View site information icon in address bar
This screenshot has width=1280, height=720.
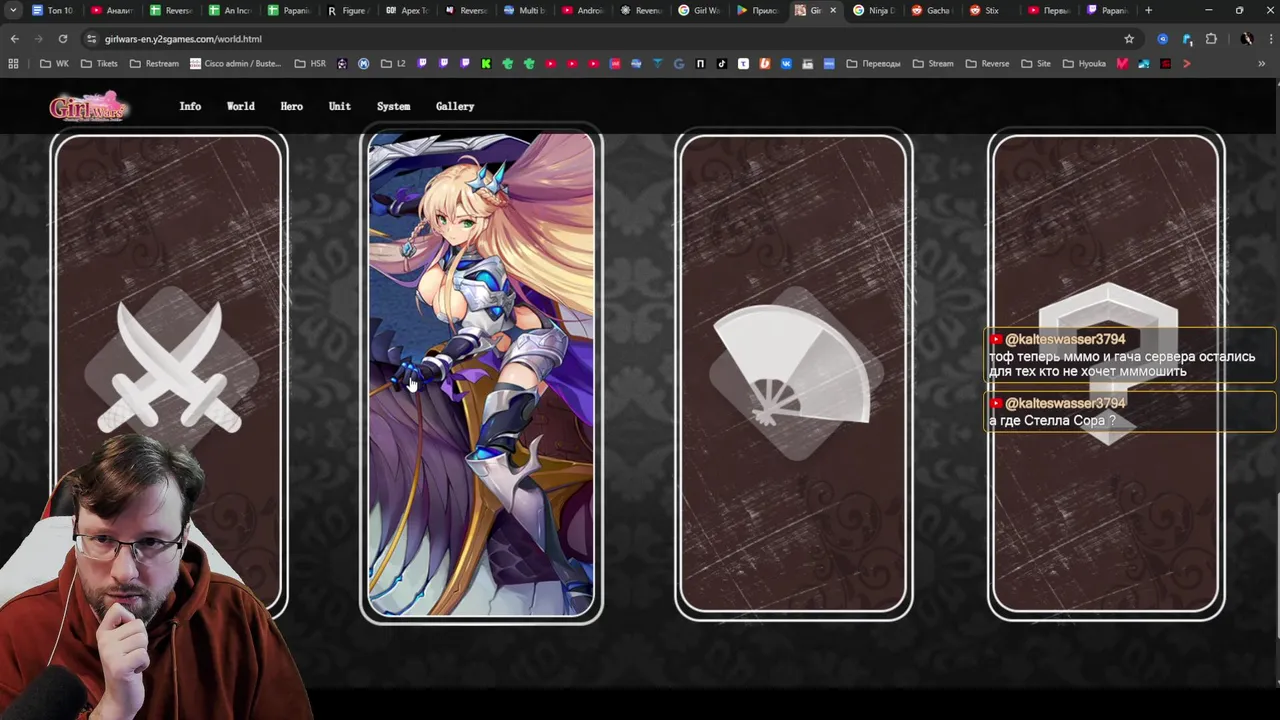tap(91, 39)
